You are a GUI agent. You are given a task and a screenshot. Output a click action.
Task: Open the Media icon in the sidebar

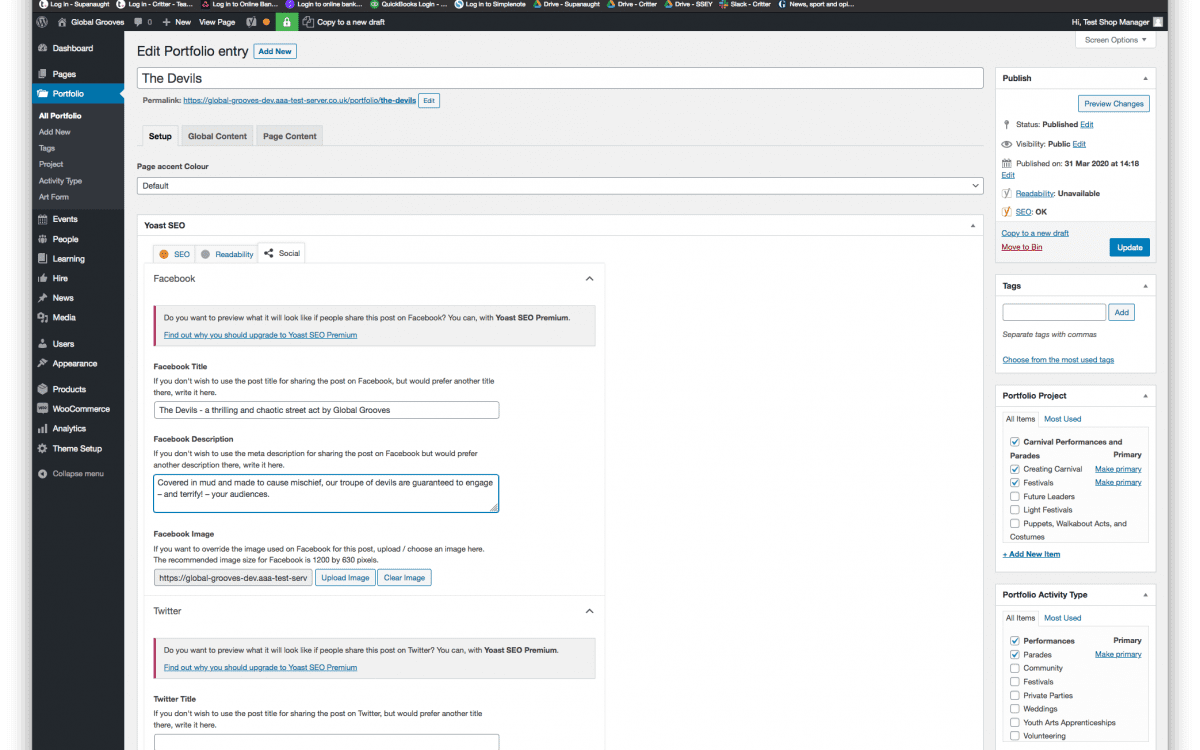coord(42,317)
